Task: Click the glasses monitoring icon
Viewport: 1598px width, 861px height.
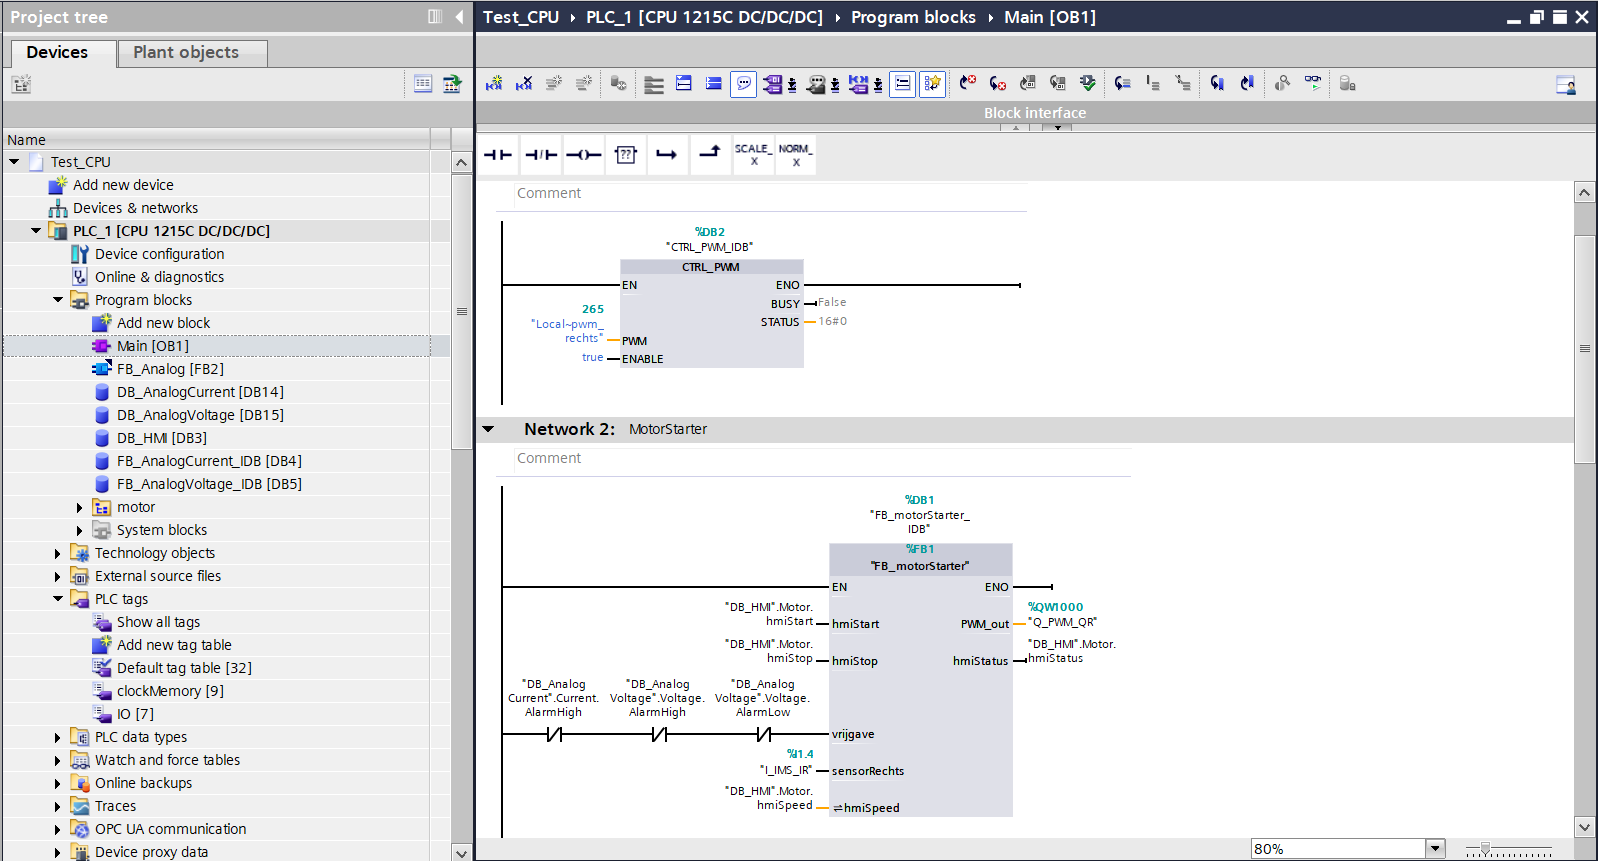Action: click(1313, 83)
